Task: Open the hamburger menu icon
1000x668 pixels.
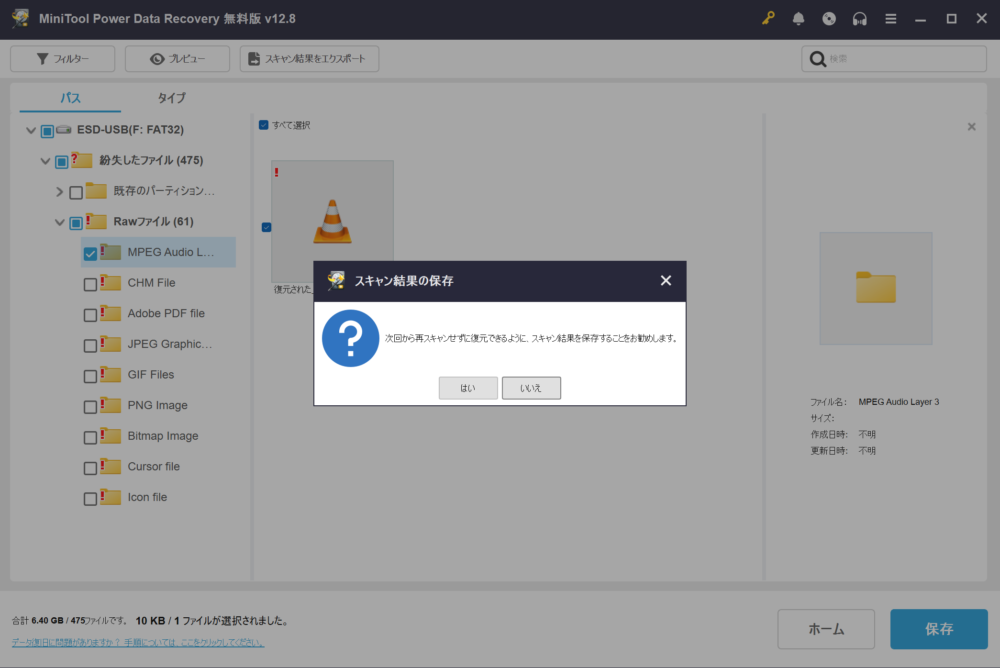Action: point(890,19)
